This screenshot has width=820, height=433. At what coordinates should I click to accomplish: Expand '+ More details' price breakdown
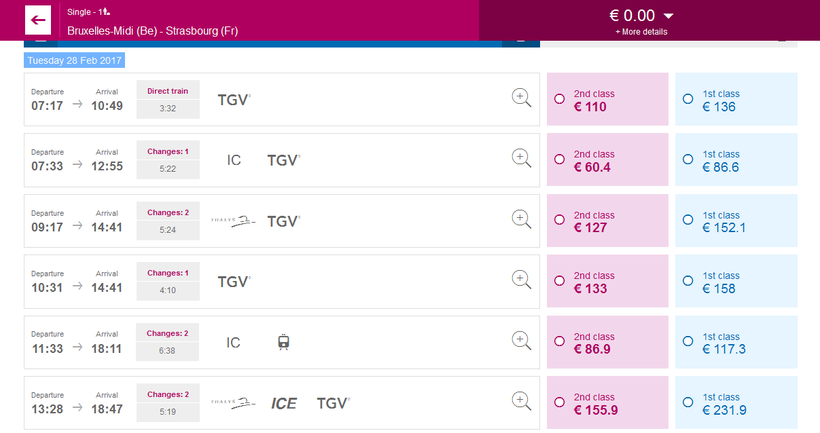click(x=641, y=32)
